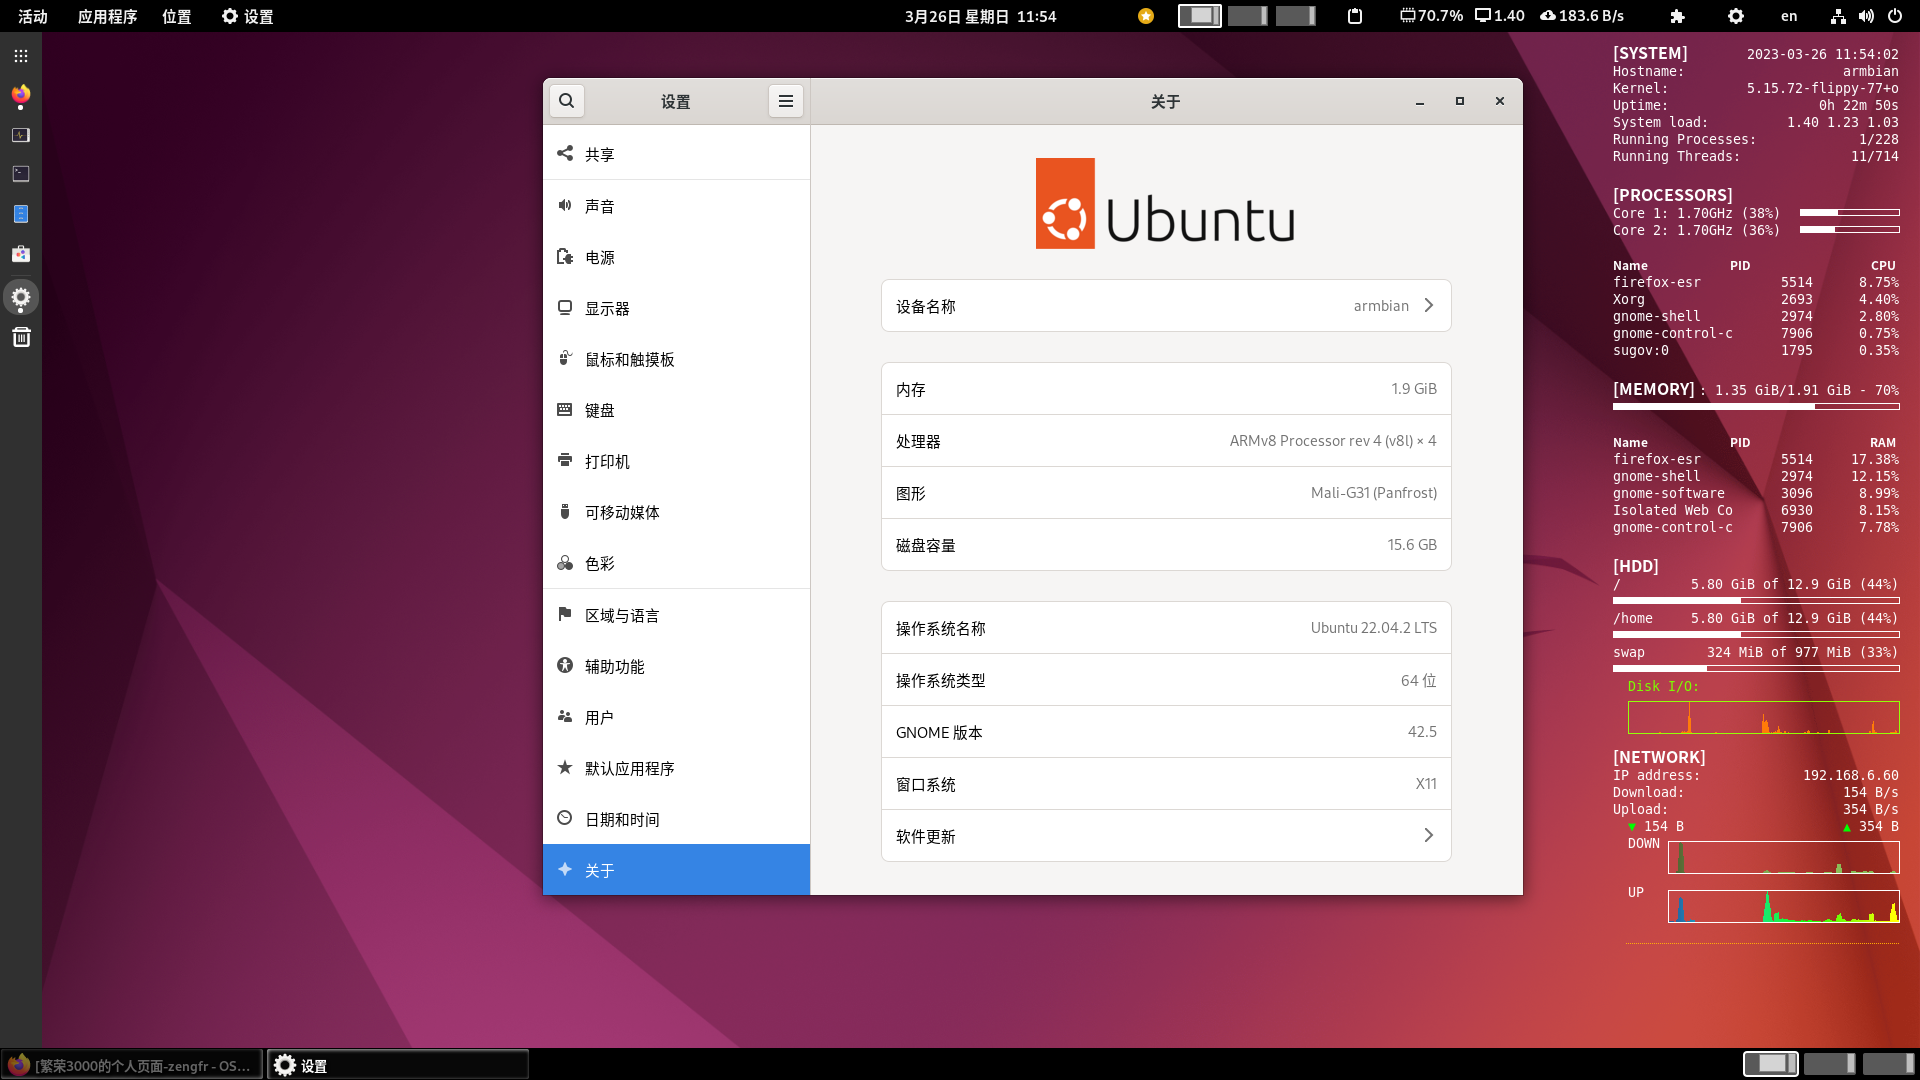Click the extensions puzzle icon in top bar
Viewport: 1920px width, 1080px height.
[x=1678, y=16]
